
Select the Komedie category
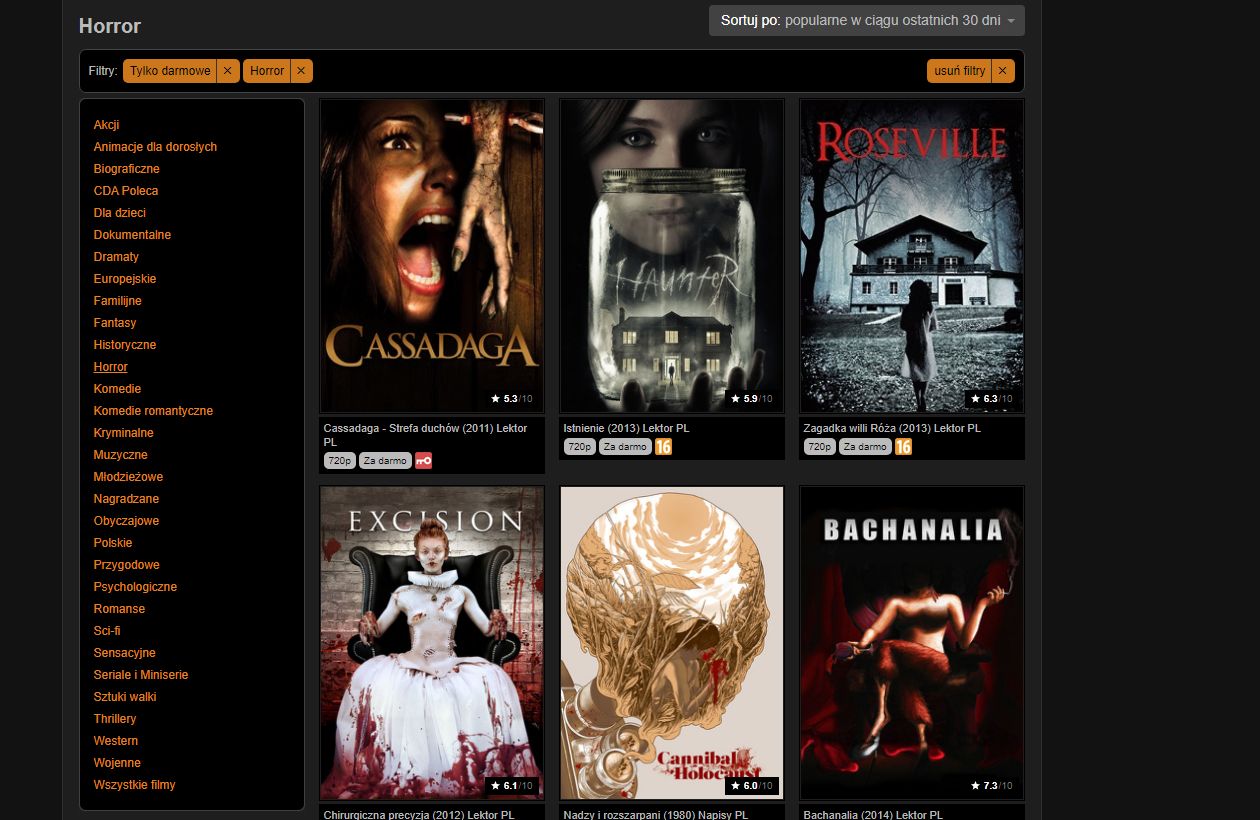pyautogui.click(x=117, y=389)
